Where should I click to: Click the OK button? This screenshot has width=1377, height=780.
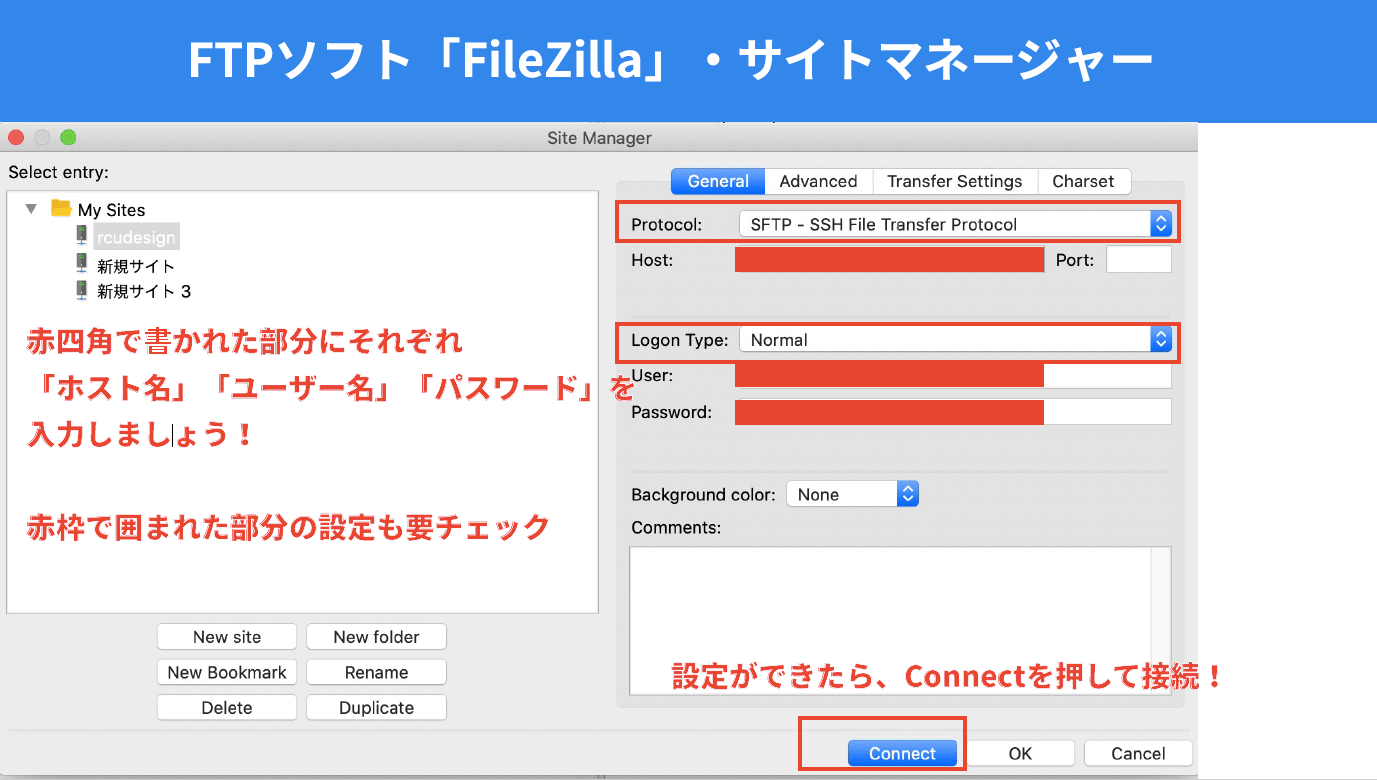(1020, 753)
